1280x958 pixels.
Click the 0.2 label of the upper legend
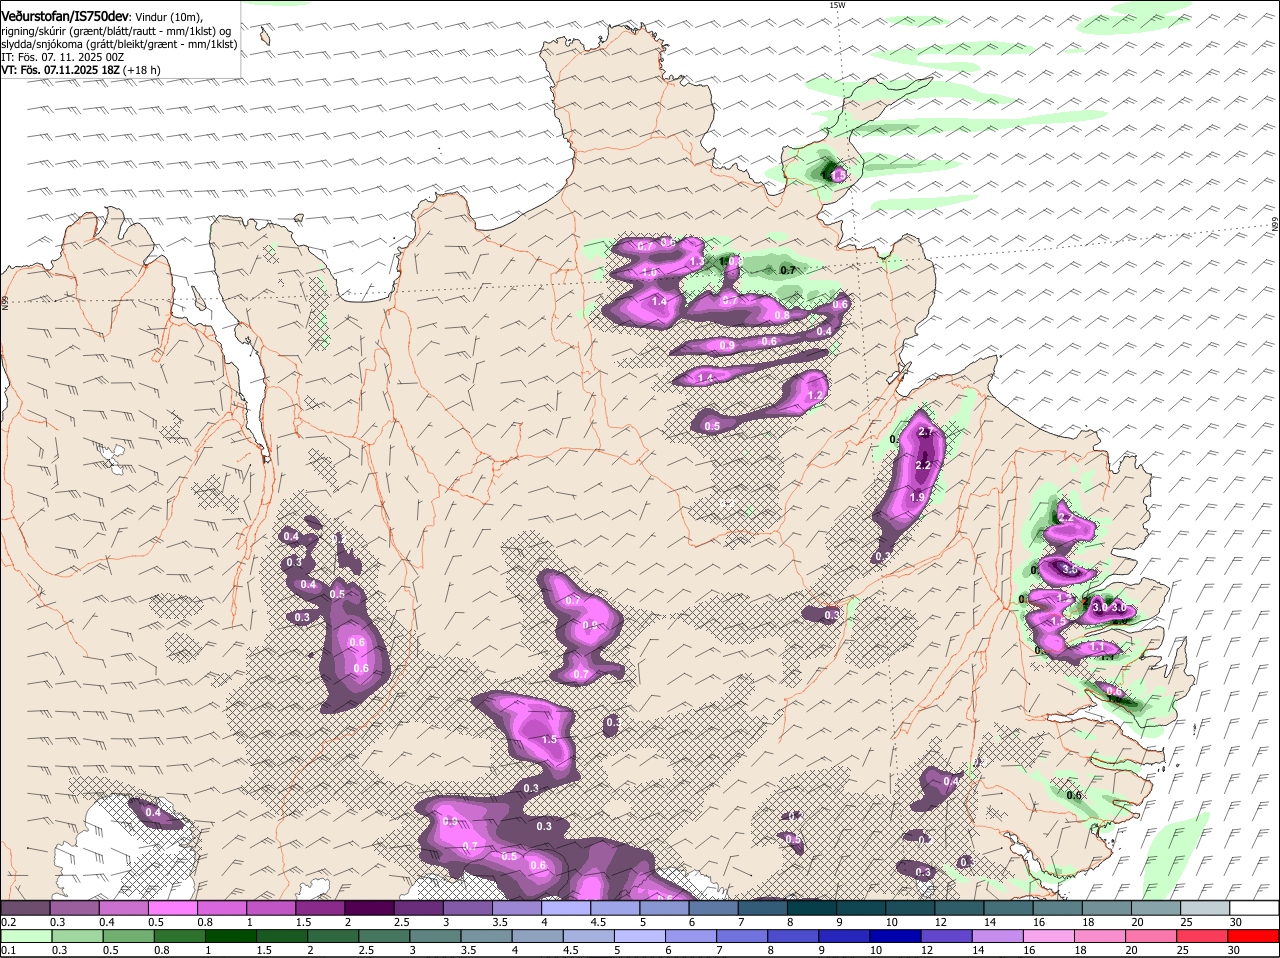9,922
